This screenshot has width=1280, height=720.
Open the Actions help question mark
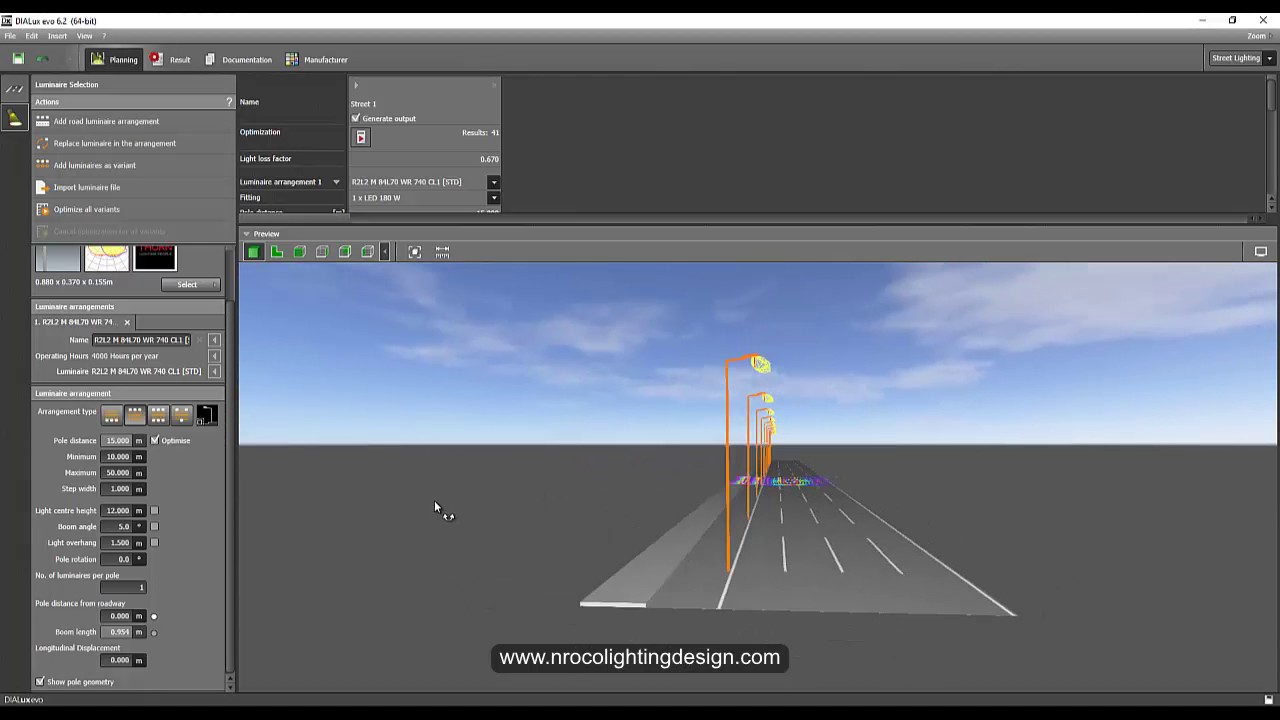229,102
